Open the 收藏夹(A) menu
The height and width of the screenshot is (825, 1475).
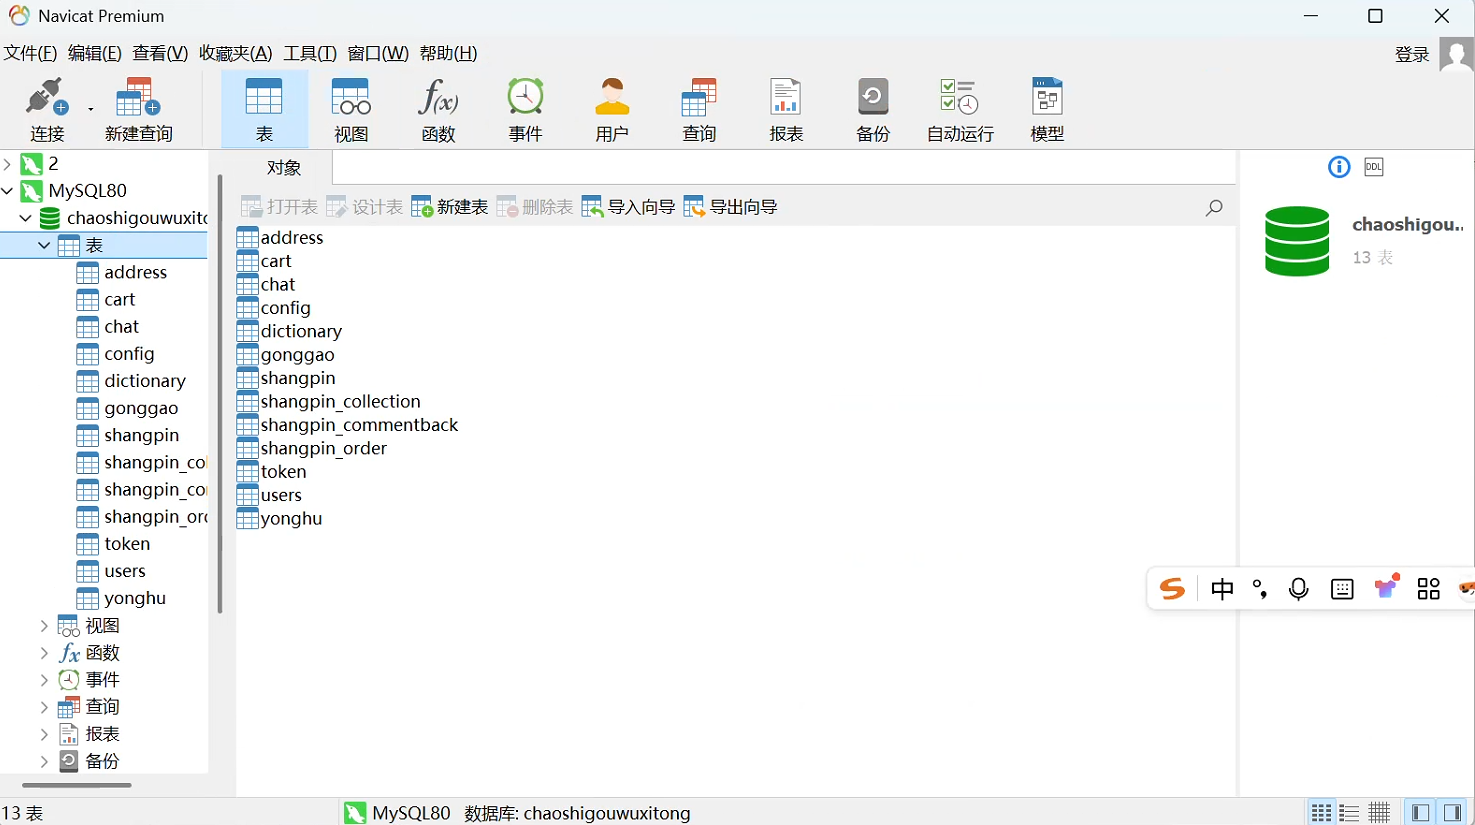[x=235, y=53]
